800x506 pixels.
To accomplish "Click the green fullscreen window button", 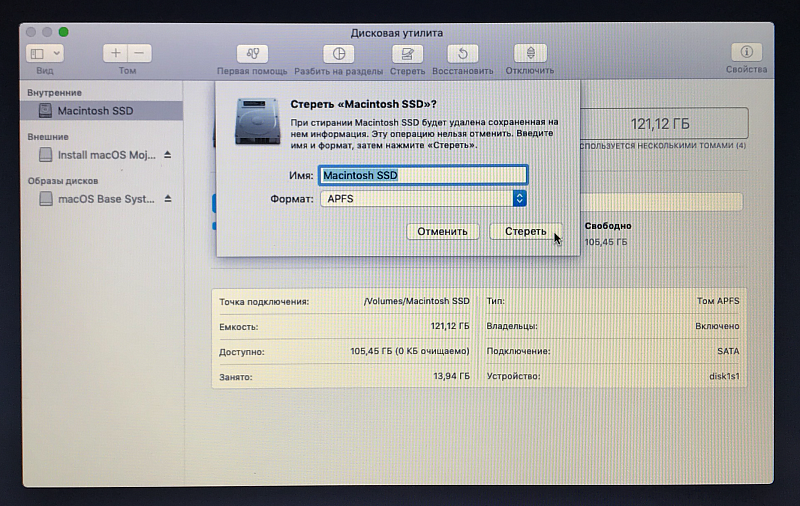I will coord(63,32).
